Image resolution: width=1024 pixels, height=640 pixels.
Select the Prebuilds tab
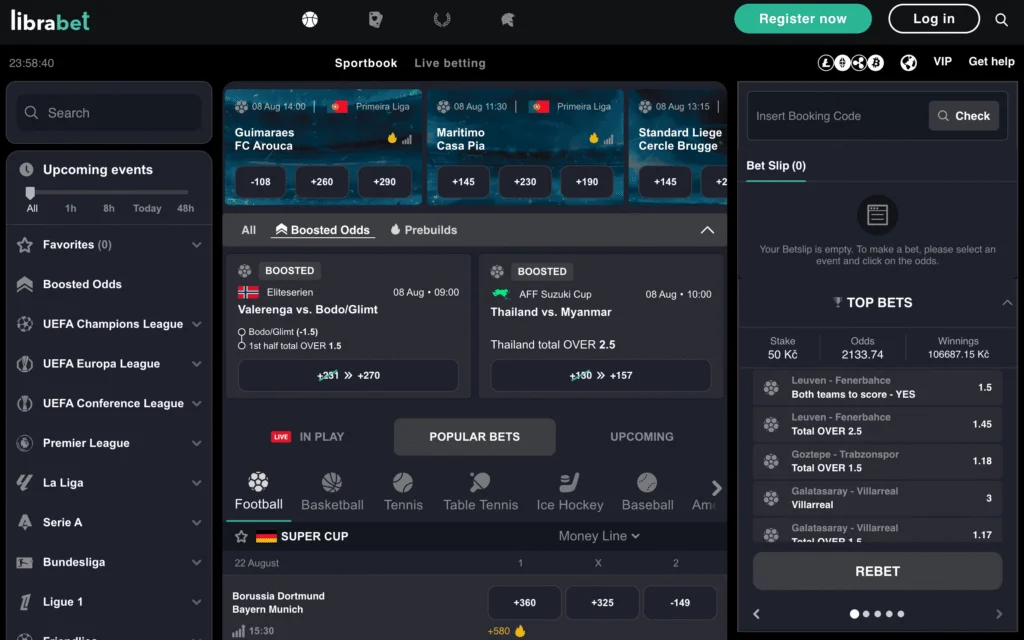[424, 230]
